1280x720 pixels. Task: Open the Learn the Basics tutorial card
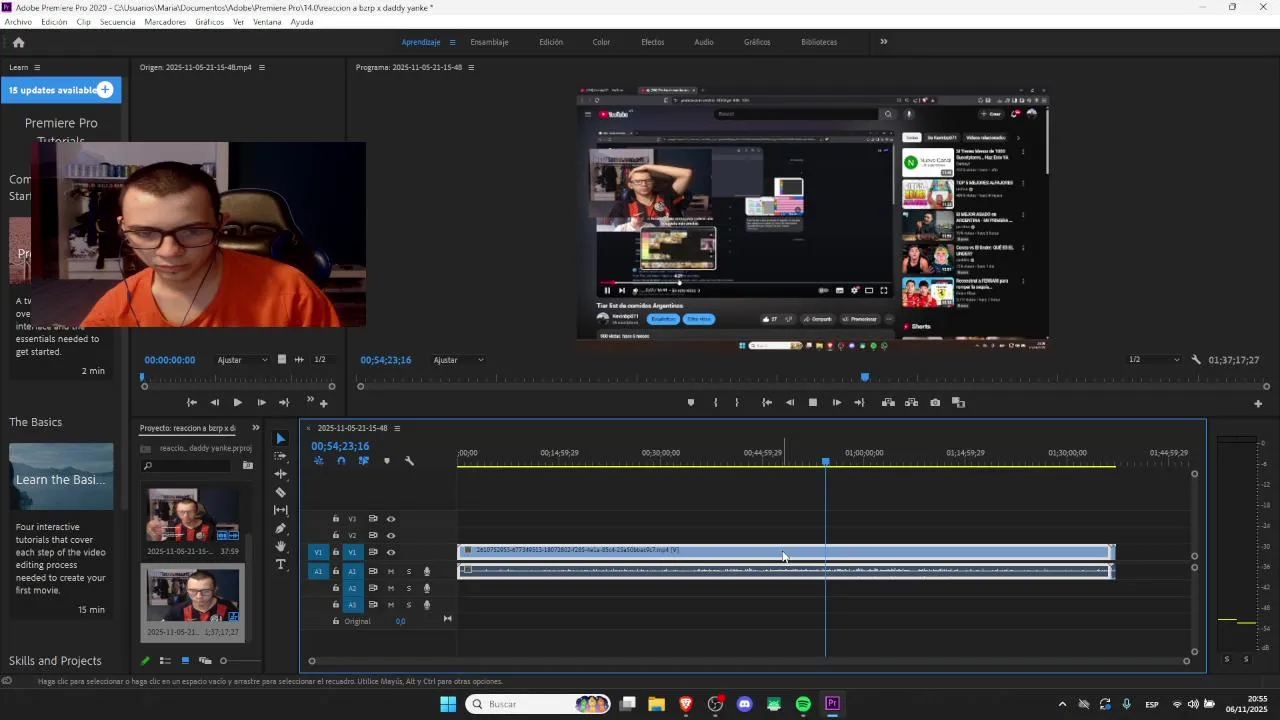pos(61,477)
